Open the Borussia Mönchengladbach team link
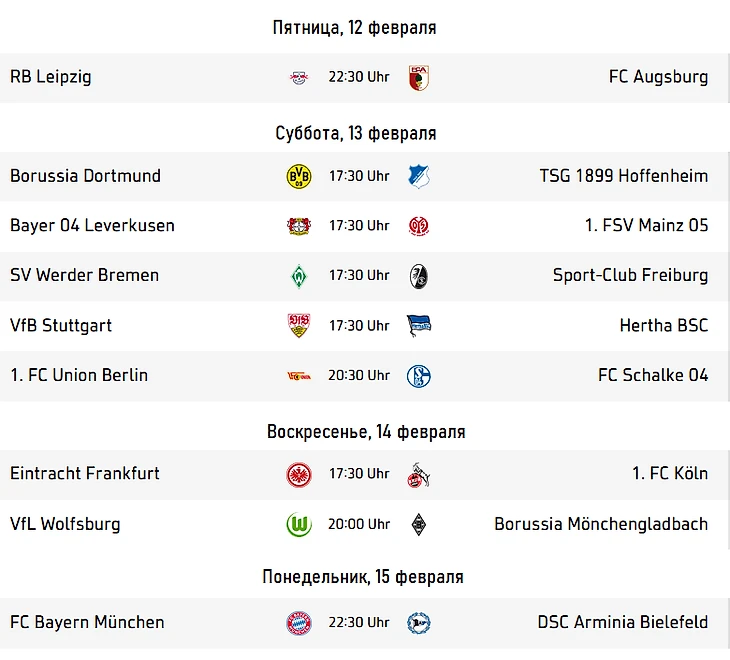The height and width of the screenshot is (660, 730). (601, 524)
